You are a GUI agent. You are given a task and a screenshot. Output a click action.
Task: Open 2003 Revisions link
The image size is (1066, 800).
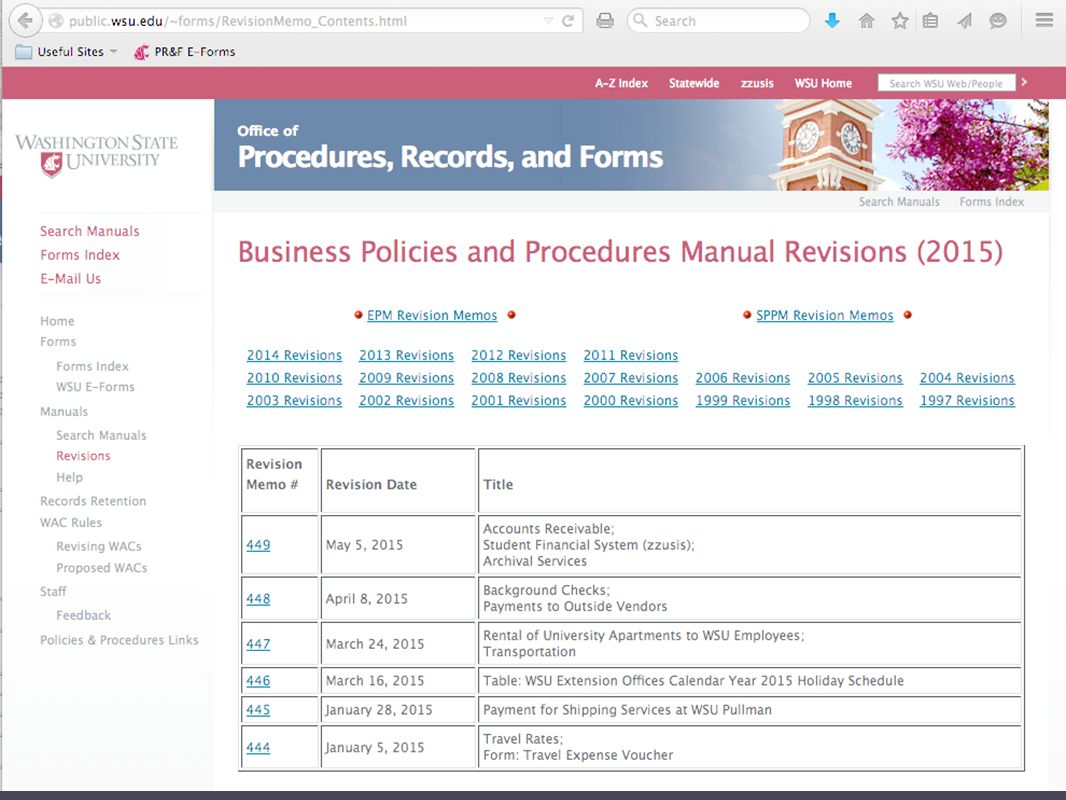[294, 400]
